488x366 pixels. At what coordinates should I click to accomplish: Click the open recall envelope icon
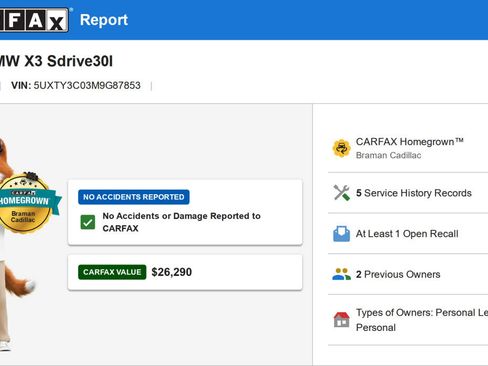tap(341, 234)
